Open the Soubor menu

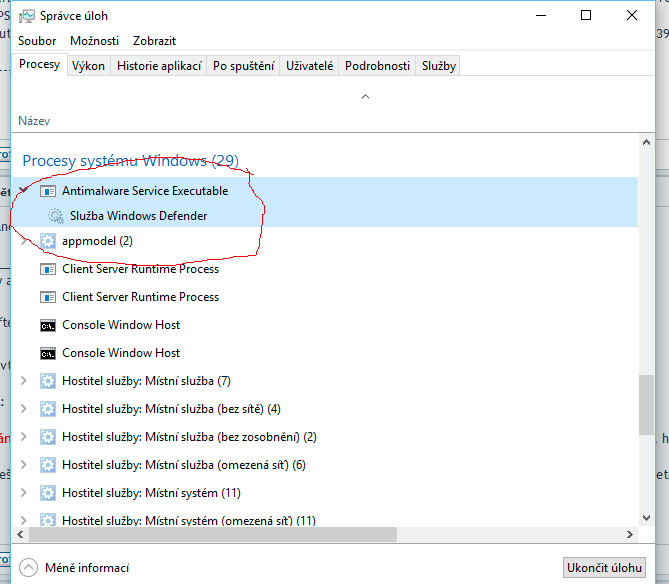[37, 41]
